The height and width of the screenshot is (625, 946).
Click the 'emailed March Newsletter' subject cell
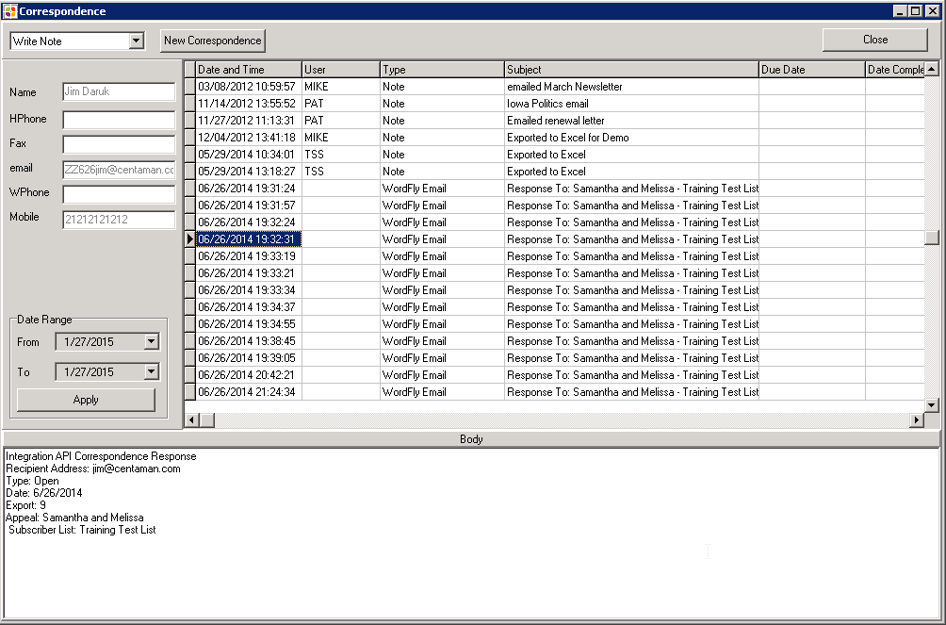pos(632,87)
